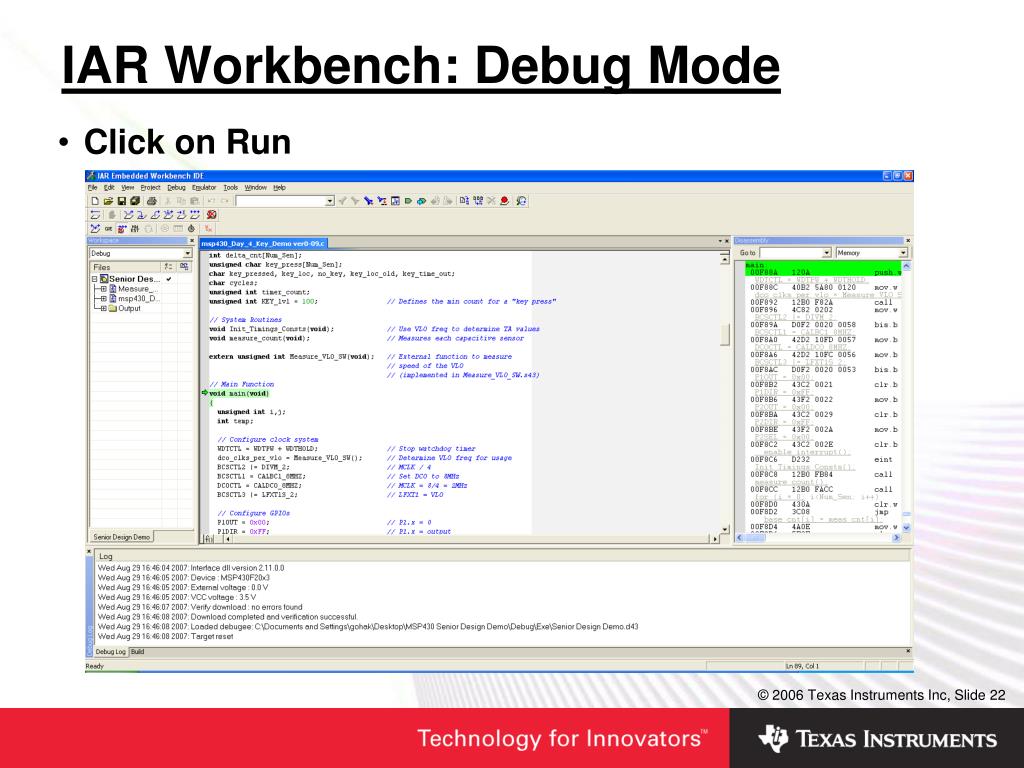The width and height of the screenshot is (1024, 768).
Task: Open the Debug menu
Action: pos(176,187)
